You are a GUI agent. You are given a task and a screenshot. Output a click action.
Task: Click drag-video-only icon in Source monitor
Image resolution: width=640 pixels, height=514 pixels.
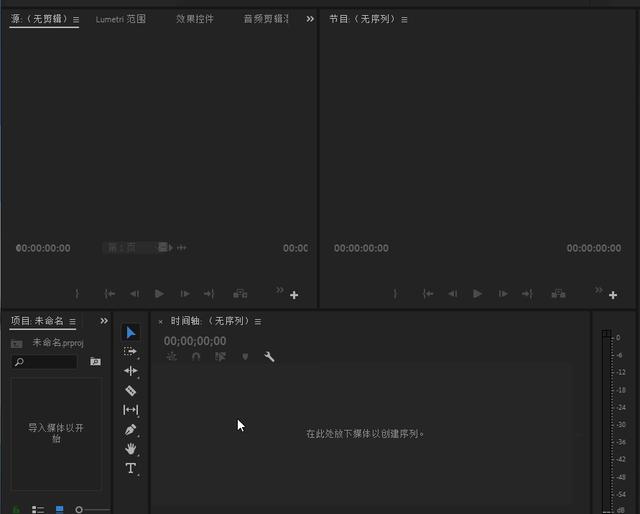click(164, 247)
